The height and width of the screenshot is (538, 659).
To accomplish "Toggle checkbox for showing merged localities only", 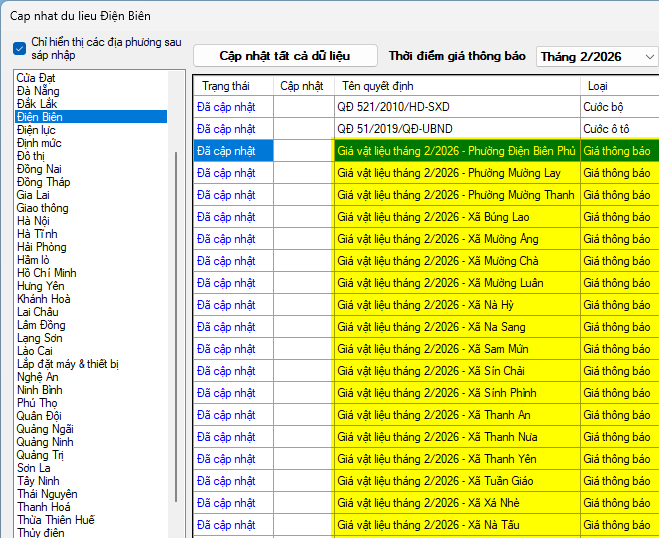I will click(20, 48).
